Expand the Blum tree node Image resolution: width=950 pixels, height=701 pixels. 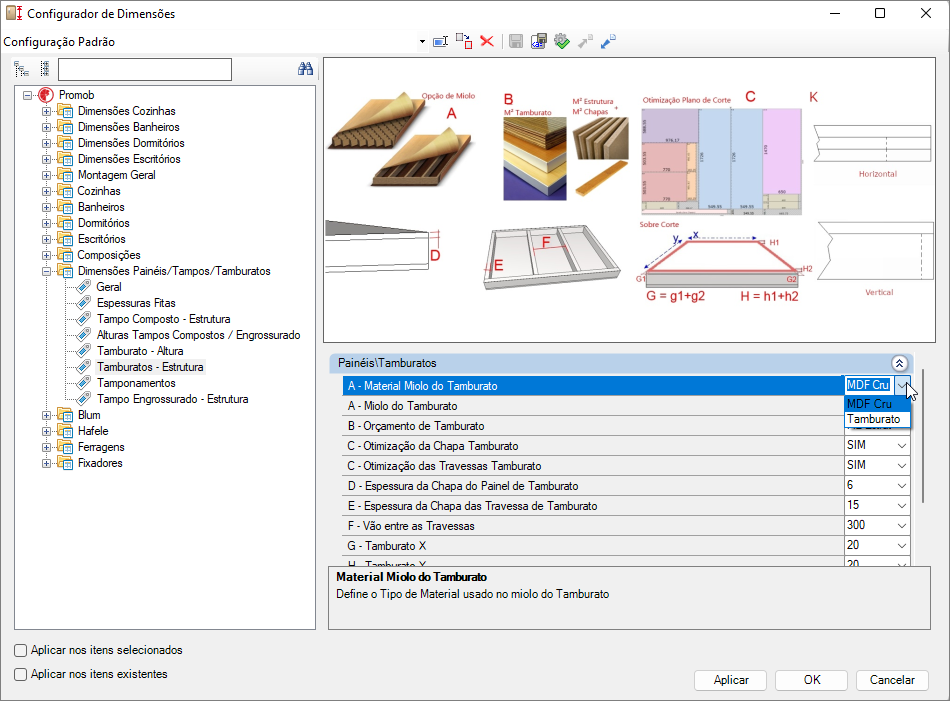click(47, 415)
